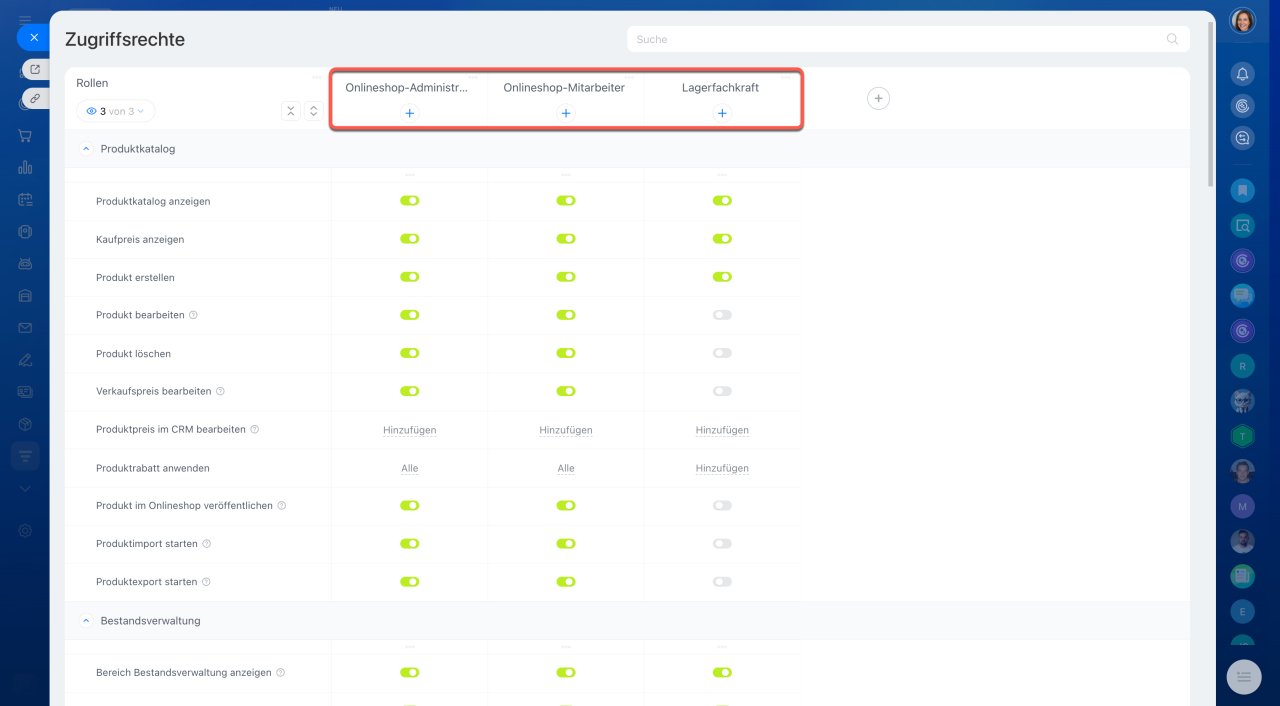Collapse the Produktkatalog section
1280x706 pixels.
[x=86, y=149]
